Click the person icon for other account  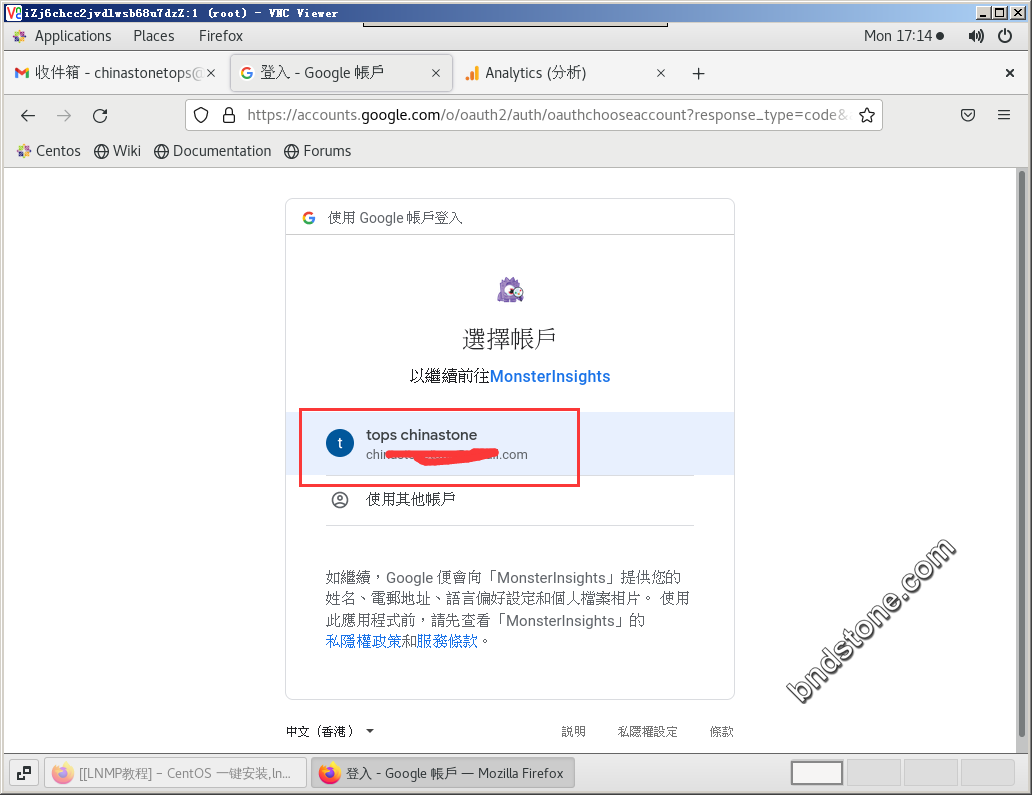point(340,500)
